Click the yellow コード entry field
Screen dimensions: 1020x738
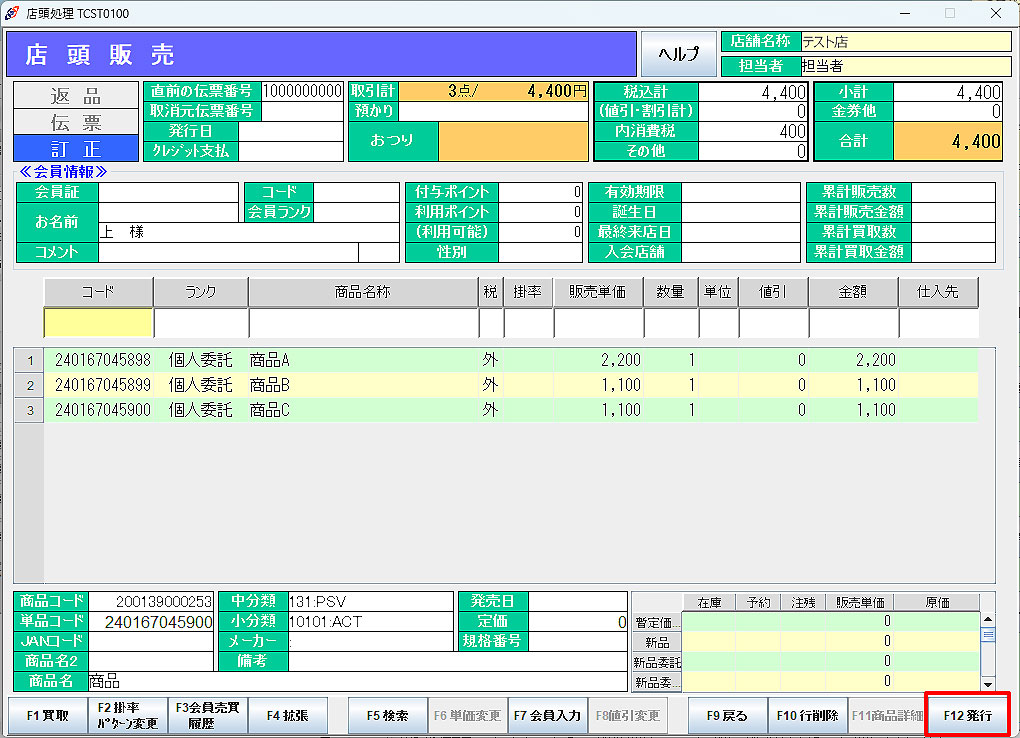click(x=98, y=324)
